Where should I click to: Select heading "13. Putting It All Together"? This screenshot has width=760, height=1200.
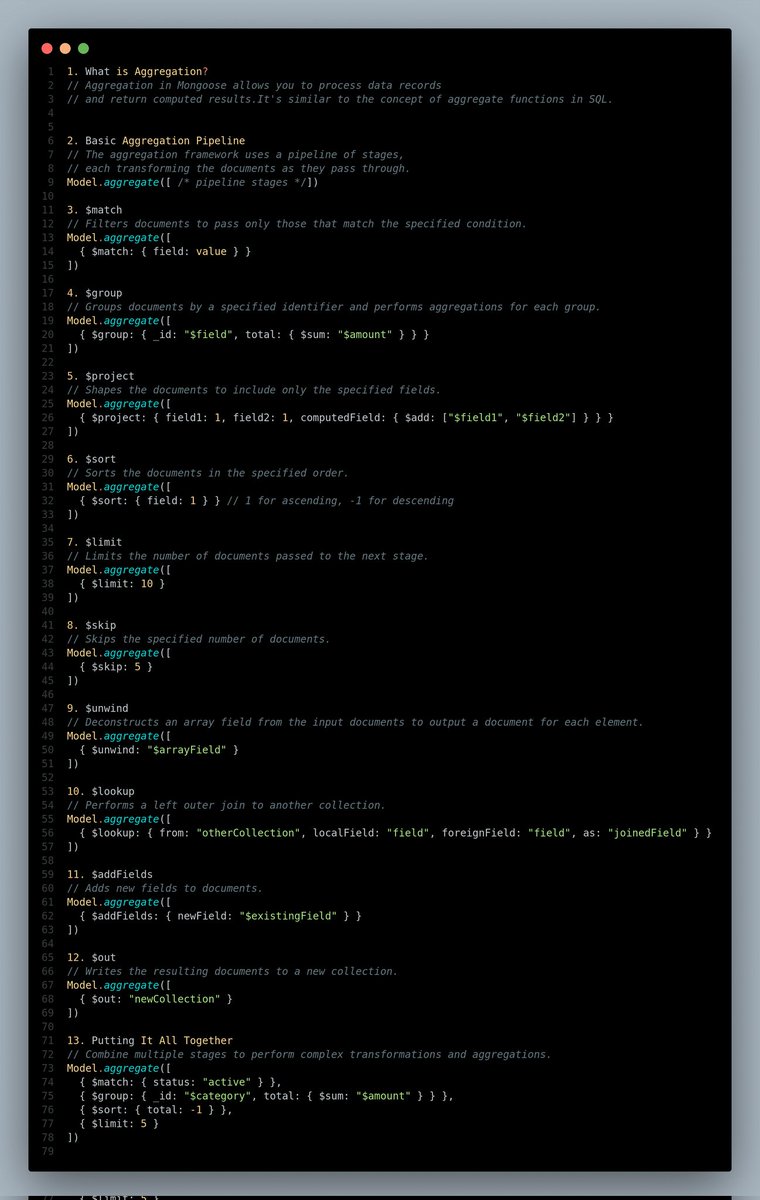point(150,1040)
